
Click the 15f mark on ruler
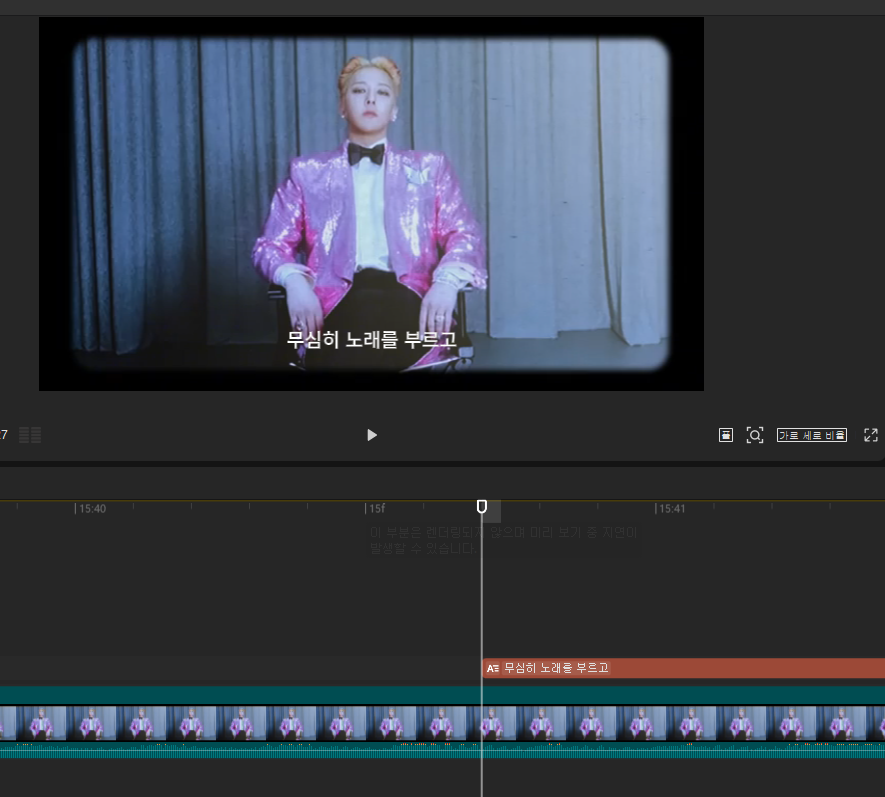[376, 509]
